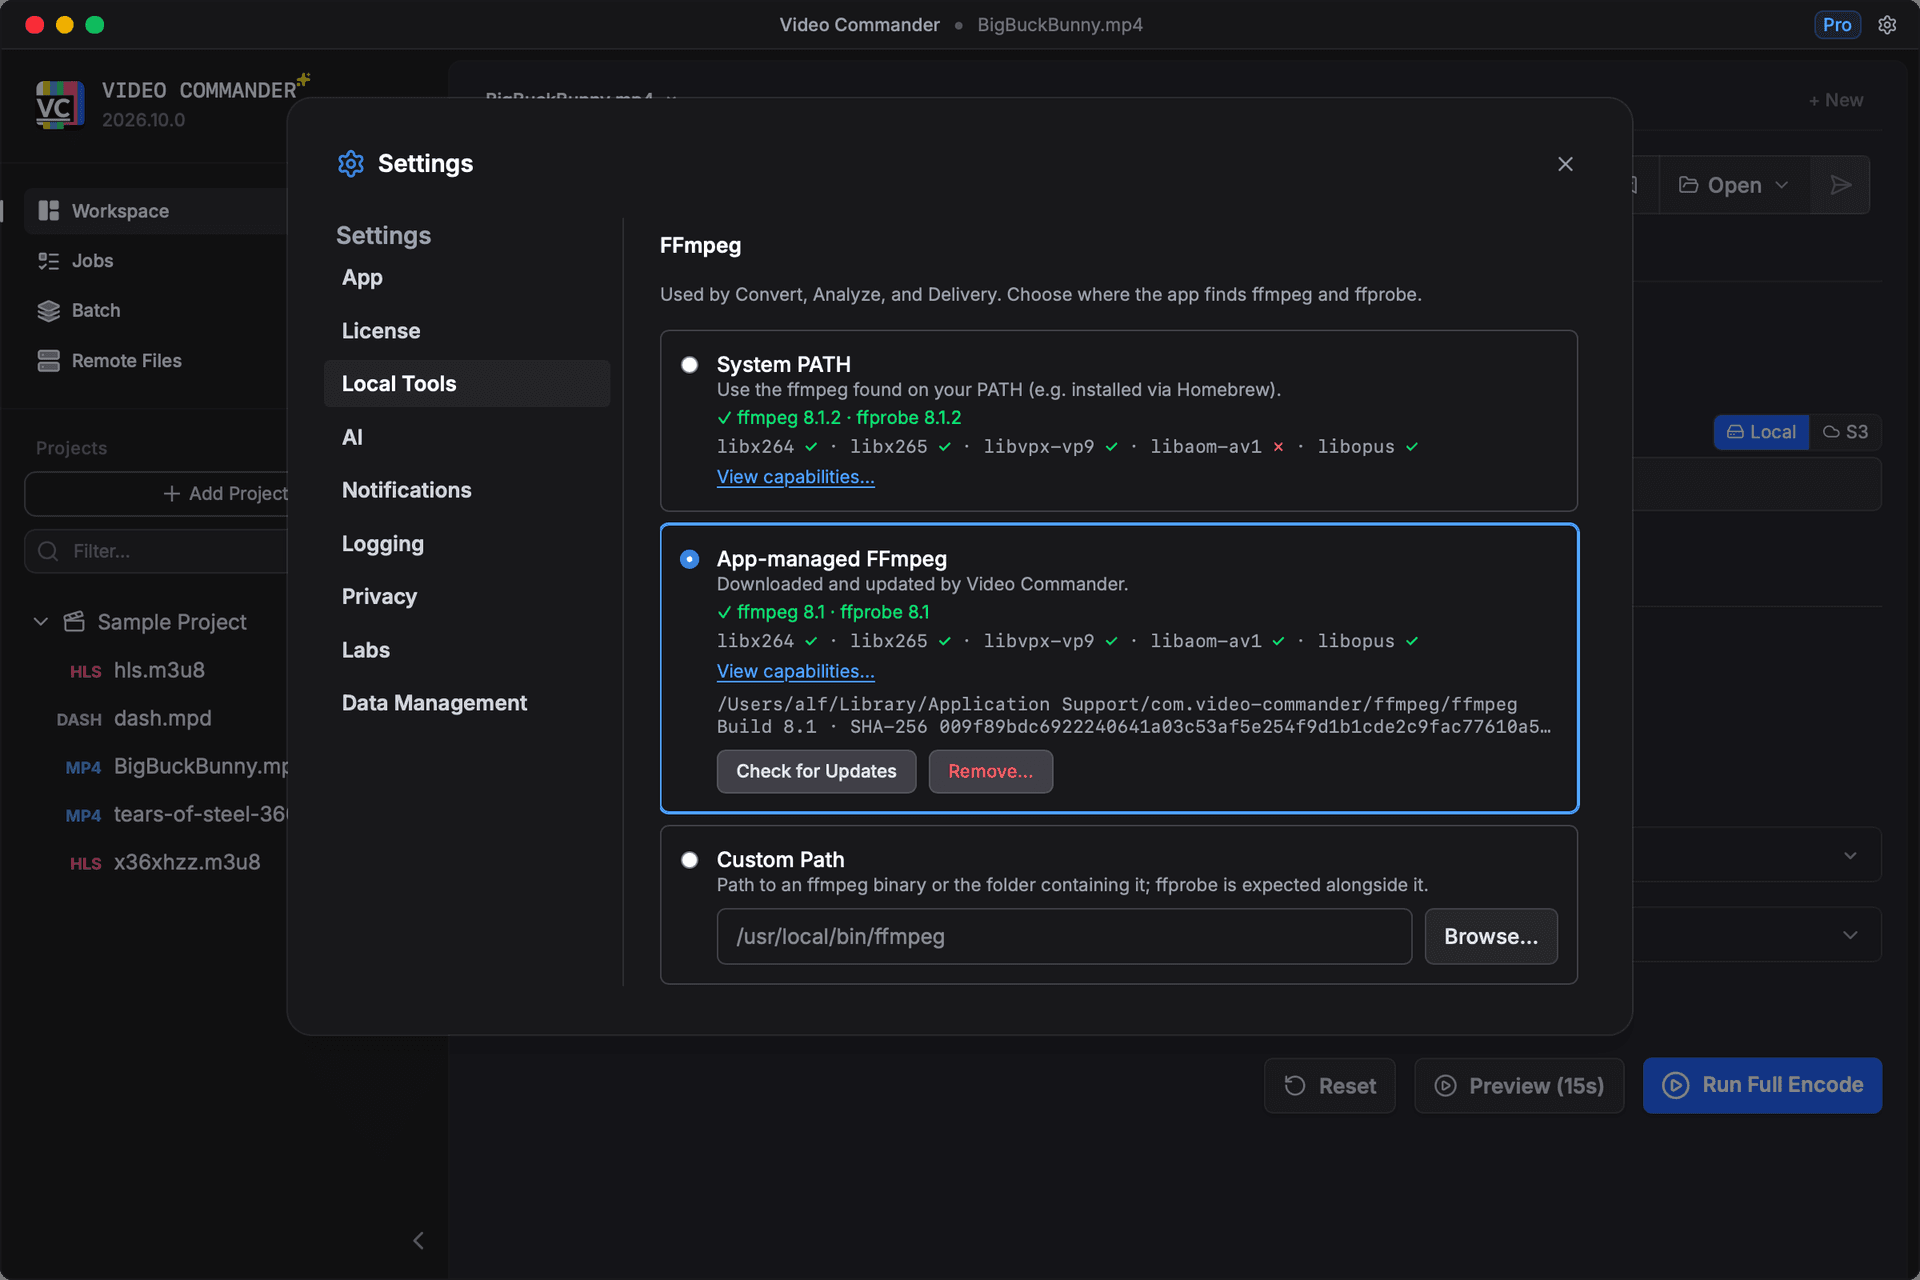
Task: View capabilities for System PATH ffmpeg
Action: coord(795,477)
